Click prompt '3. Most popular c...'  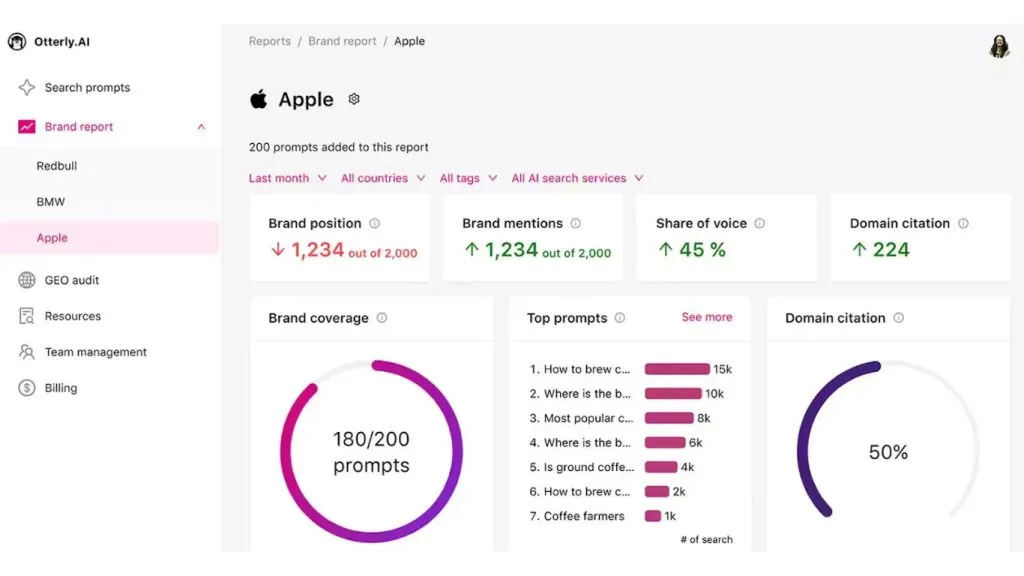(x=581, y=418)
